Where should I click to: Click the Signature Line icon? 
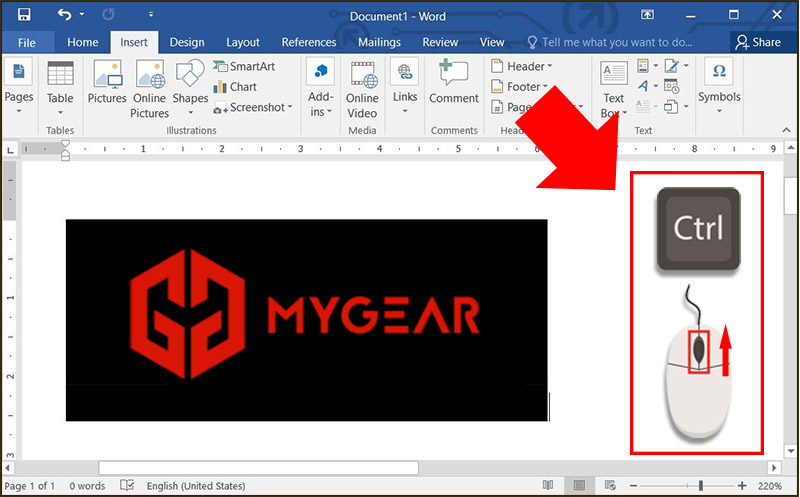(671, 65)
